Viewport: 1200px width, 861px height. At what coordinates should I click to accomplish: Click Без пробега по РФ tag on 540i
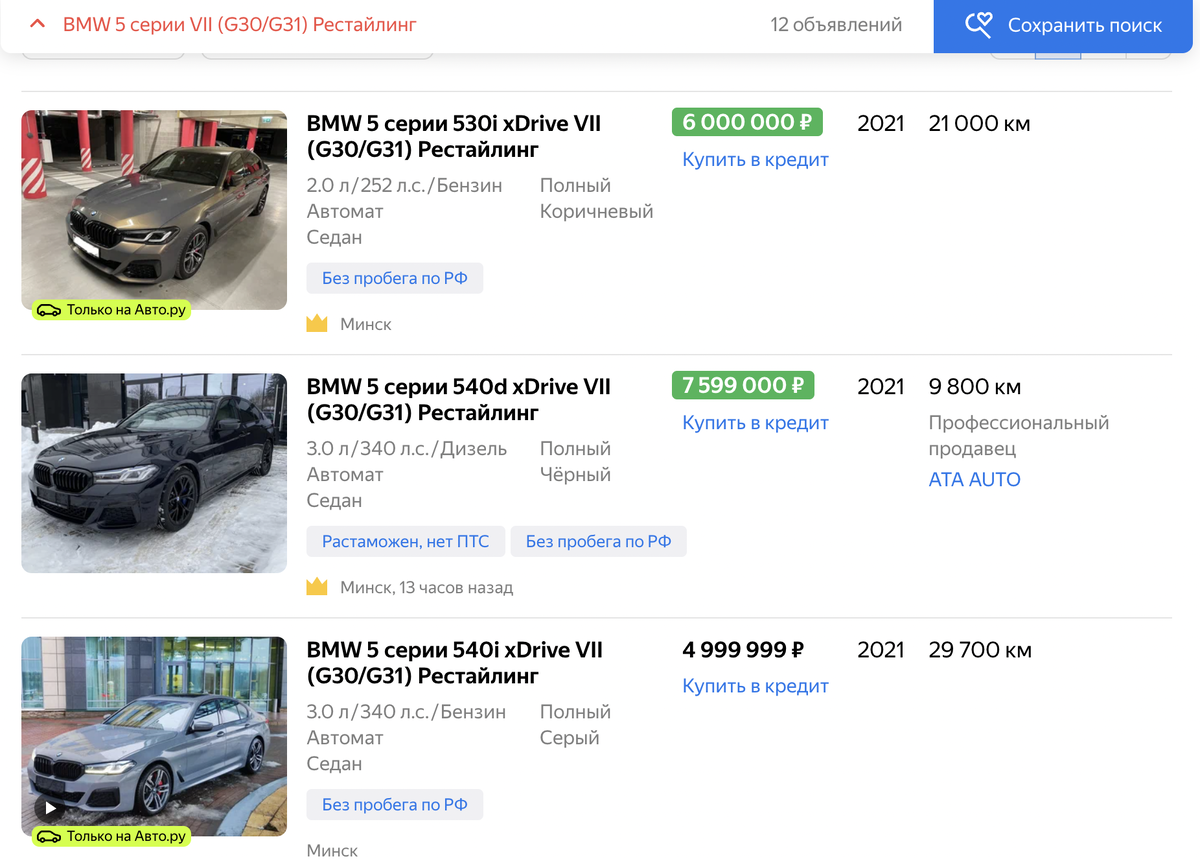tap(395, 804)
